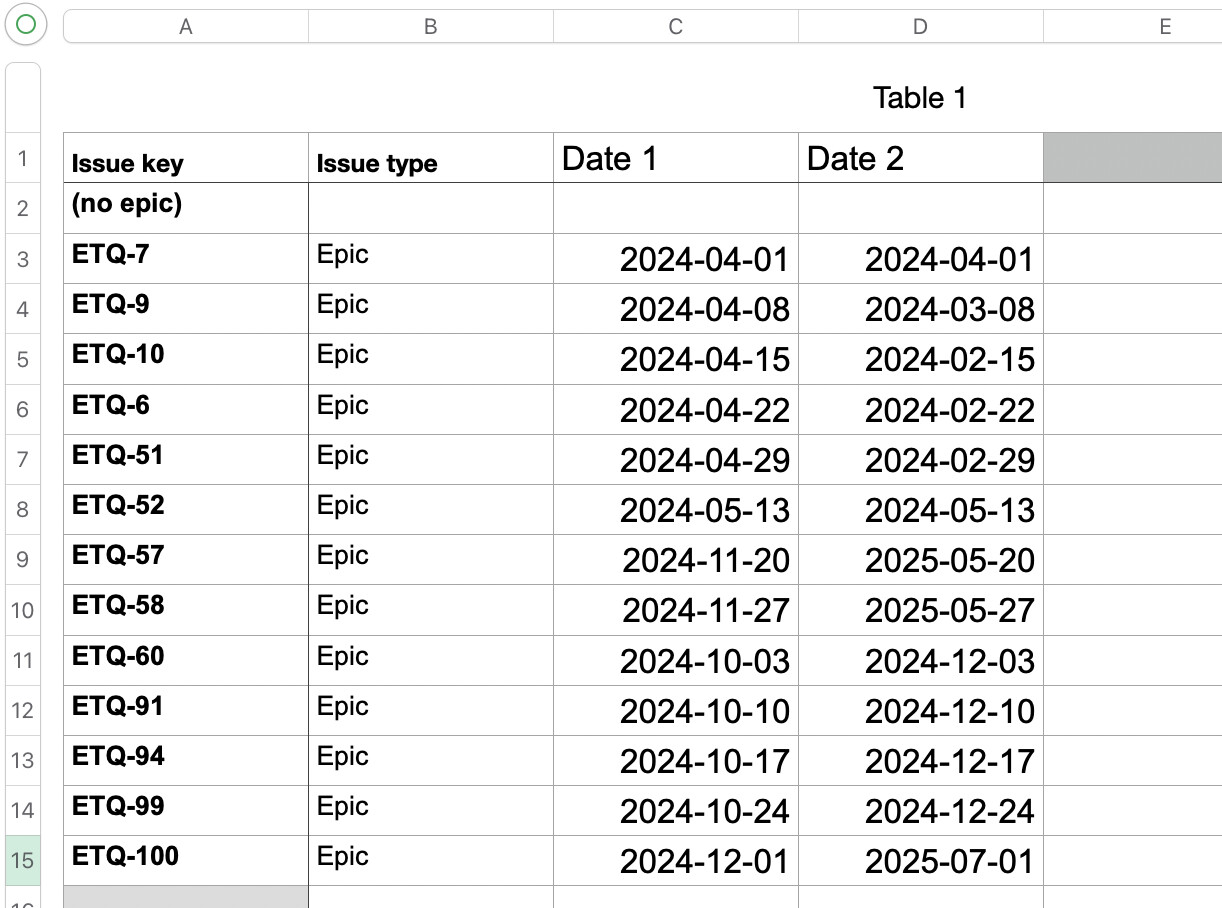The width and height of the screenshot is (1222, 908).
Task: Select row 15 header
Action: pos(23,860)
